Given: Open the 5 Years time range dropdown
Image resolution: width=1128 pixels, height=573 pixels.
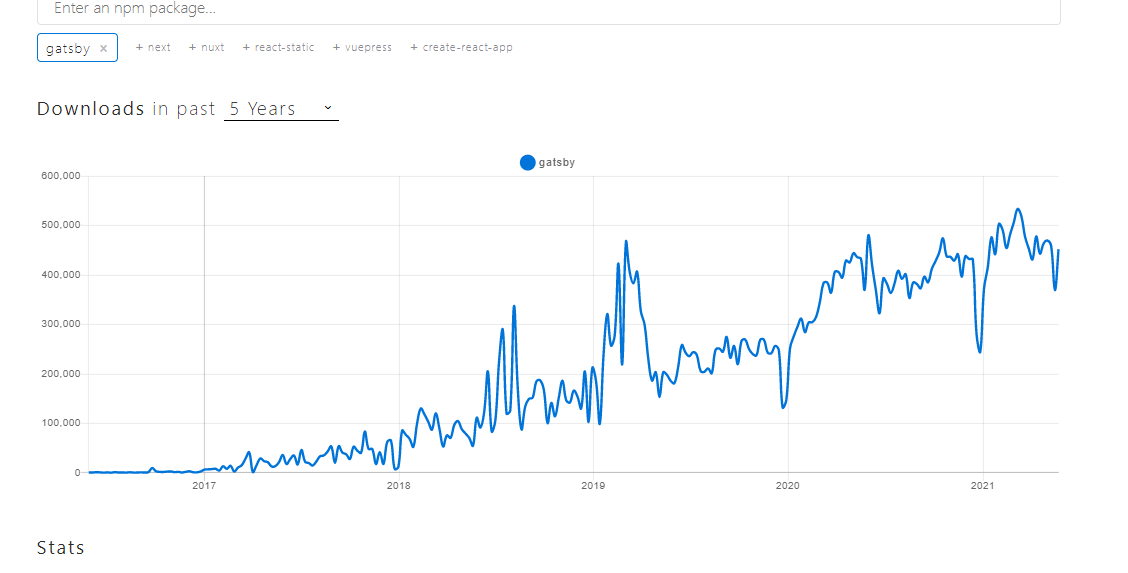Looking at the screenshot, I should [x=281, y=109].
